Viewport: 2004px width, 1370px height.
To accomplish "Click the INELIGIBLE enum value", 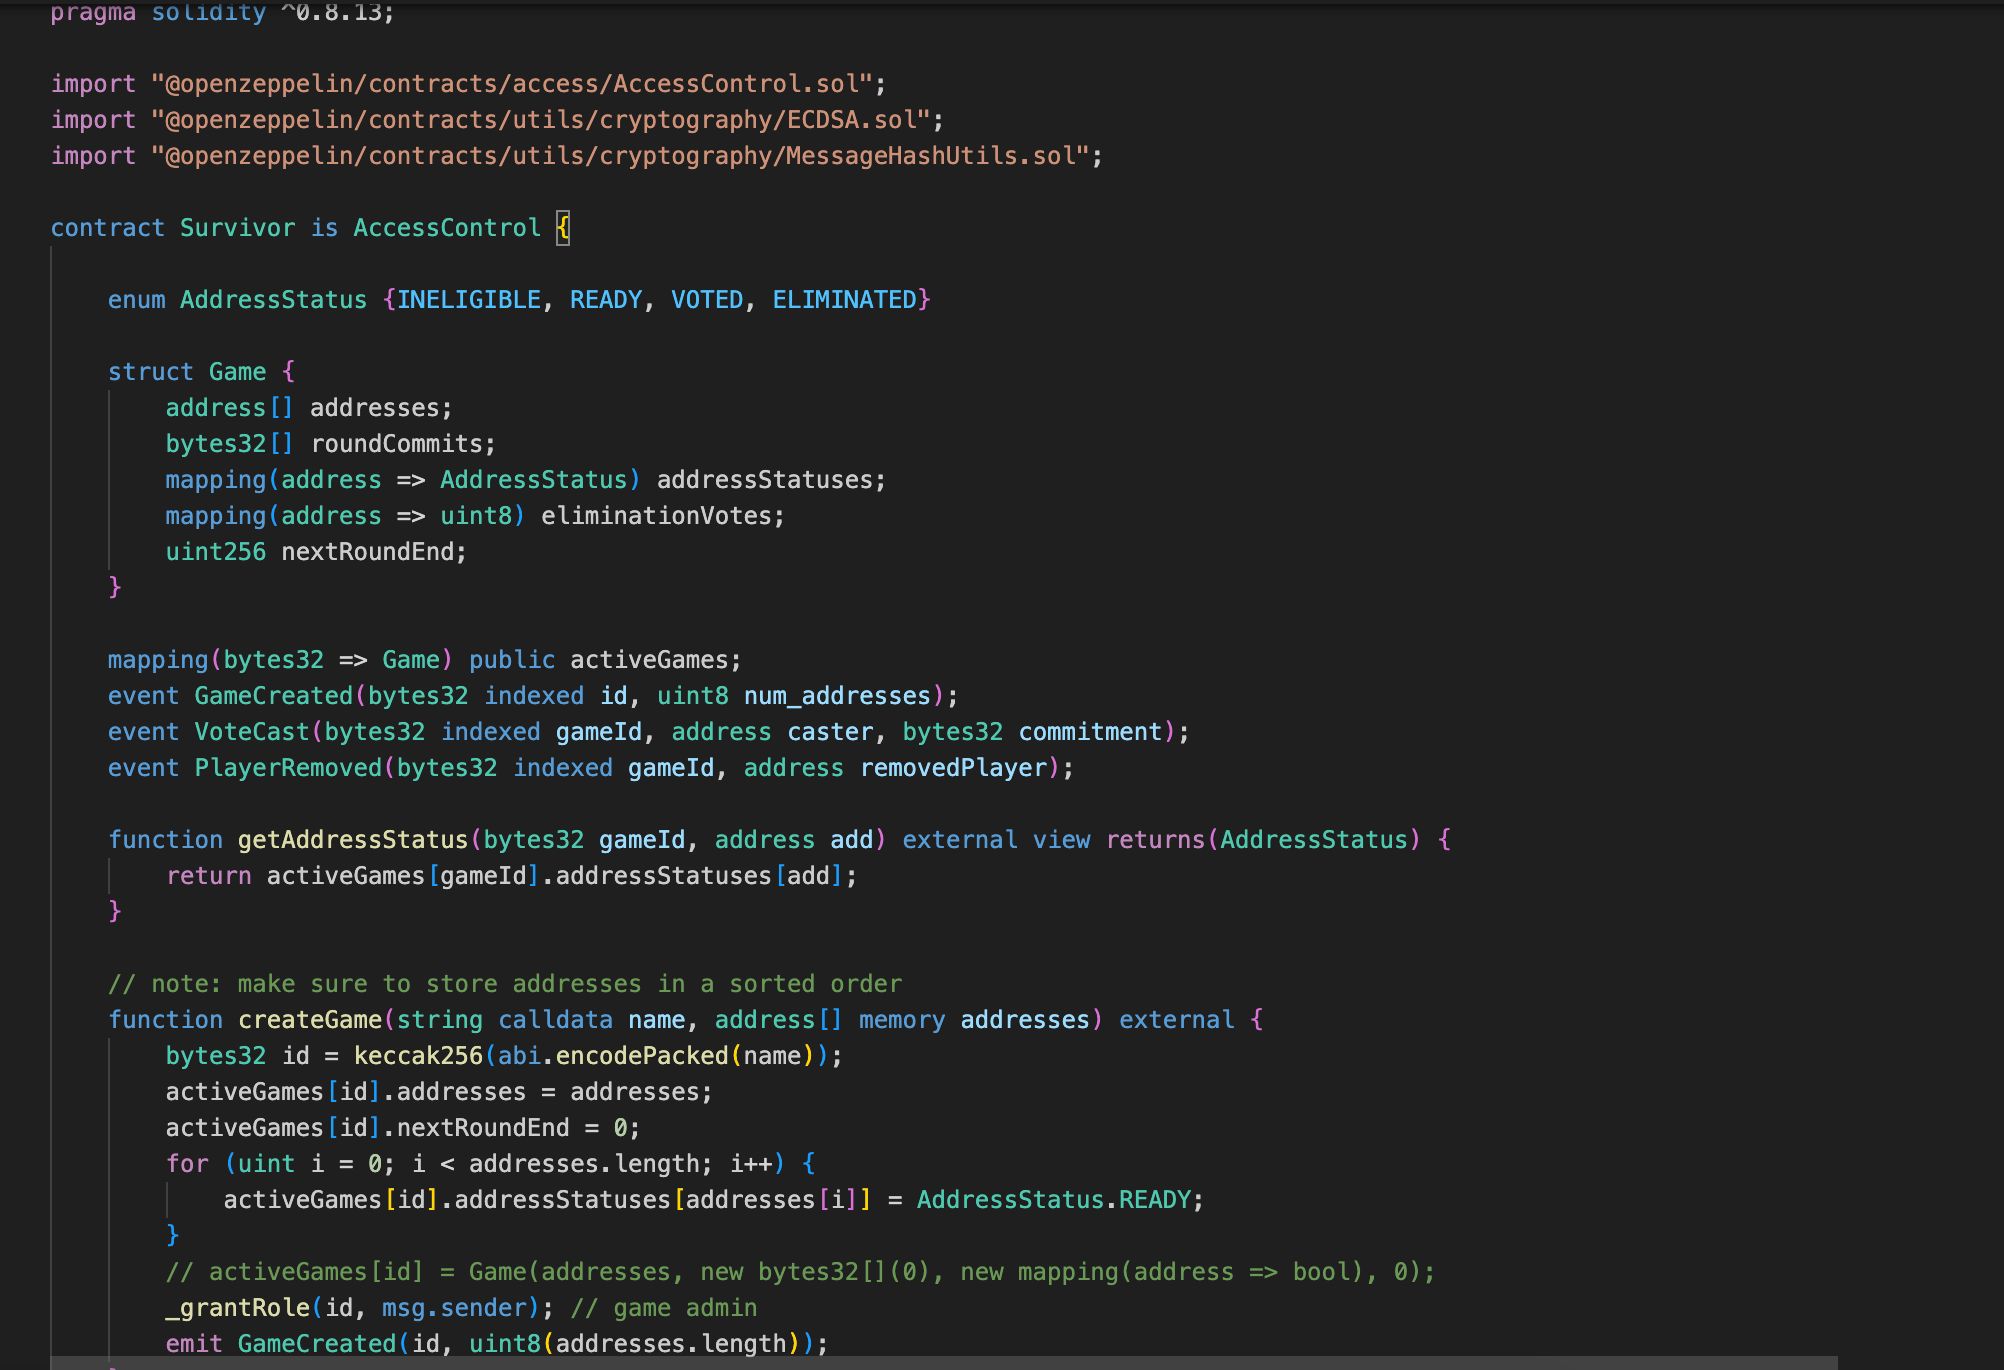I will [469, 300].
